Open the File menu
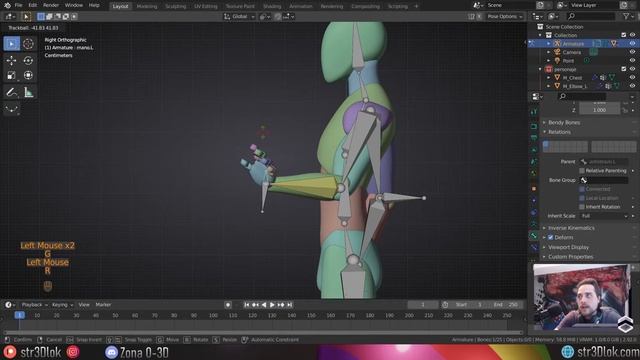 [x=18, y=5]
